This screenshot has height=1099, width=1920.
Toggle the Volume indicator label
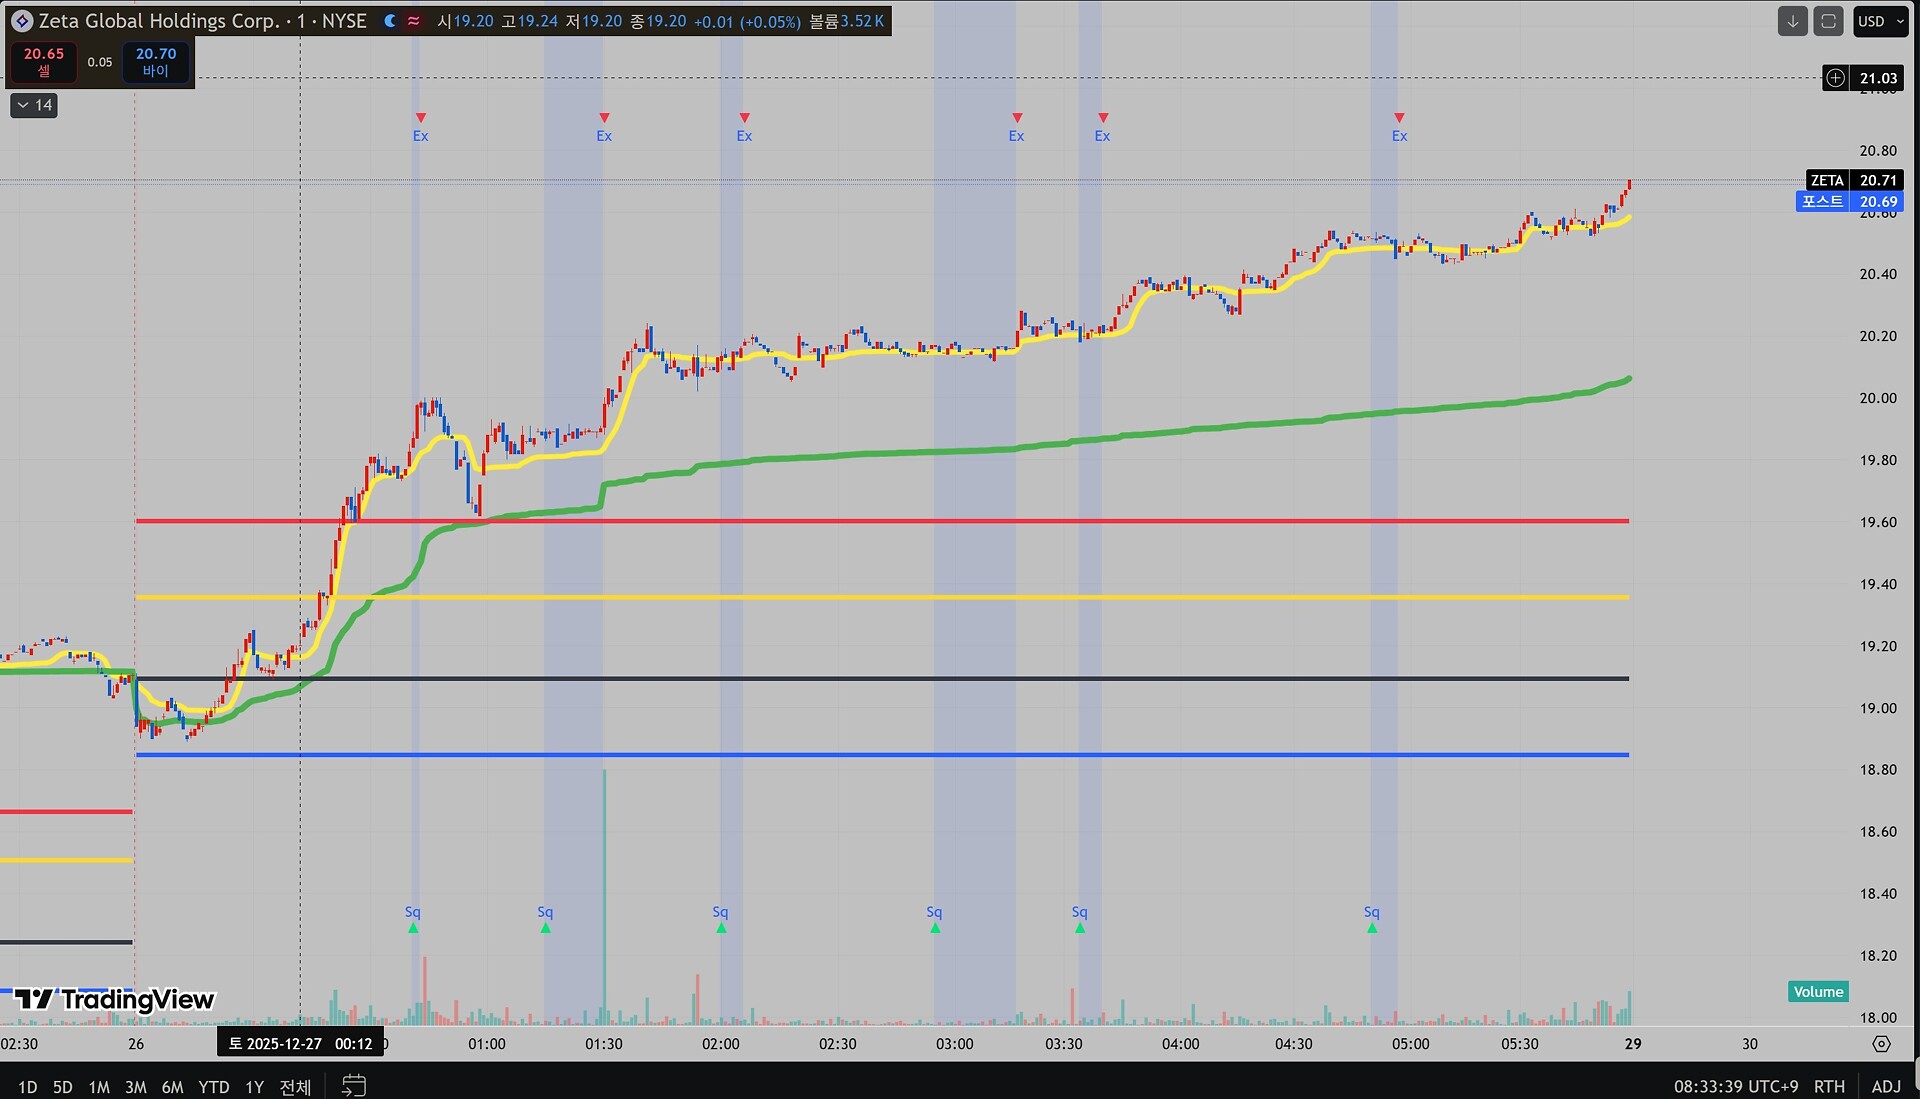pyautogui.click(x=1817, y=992)
